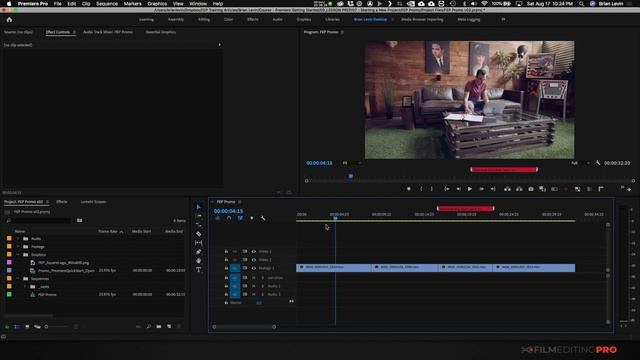Select Editing workspace
The height and width of the screenshot is (360, 640).
point(204,19)
